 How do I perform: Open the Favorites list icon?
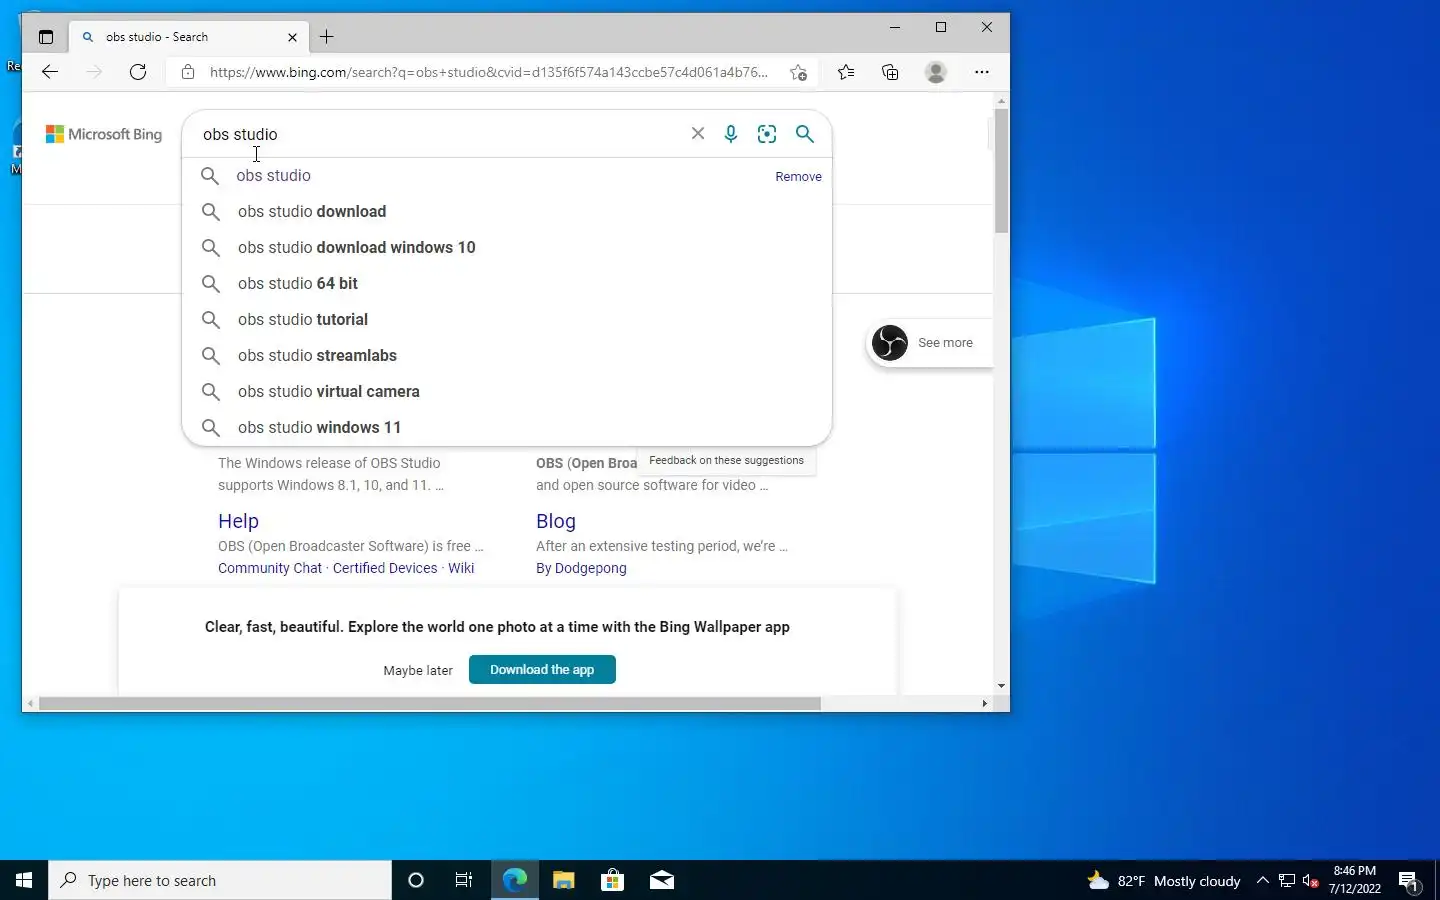coord(846,72)
